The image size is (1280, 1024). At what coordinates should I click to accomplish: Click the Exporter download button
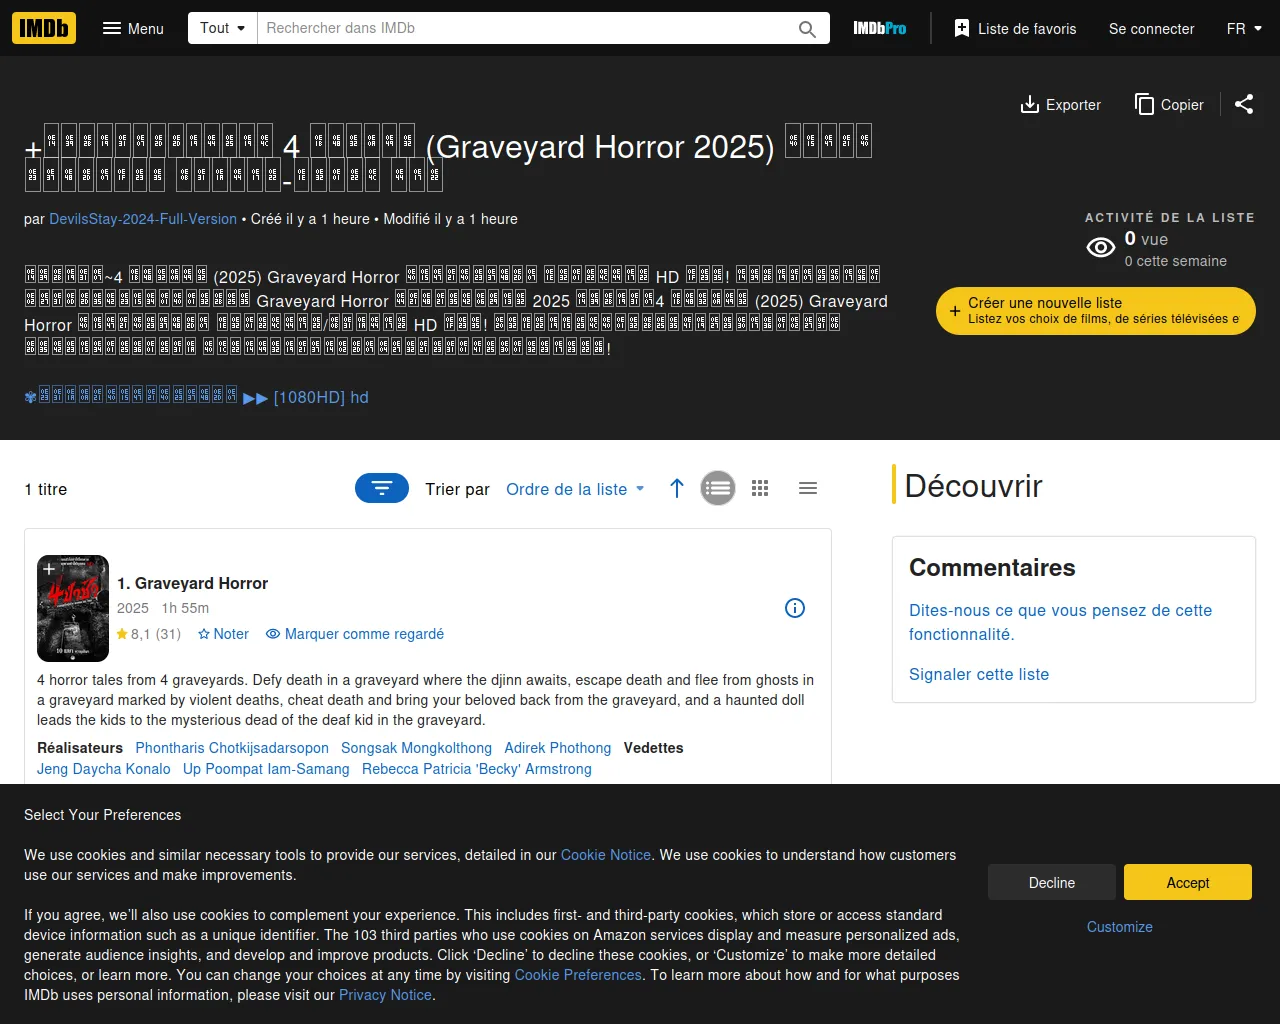(1060, 105)
